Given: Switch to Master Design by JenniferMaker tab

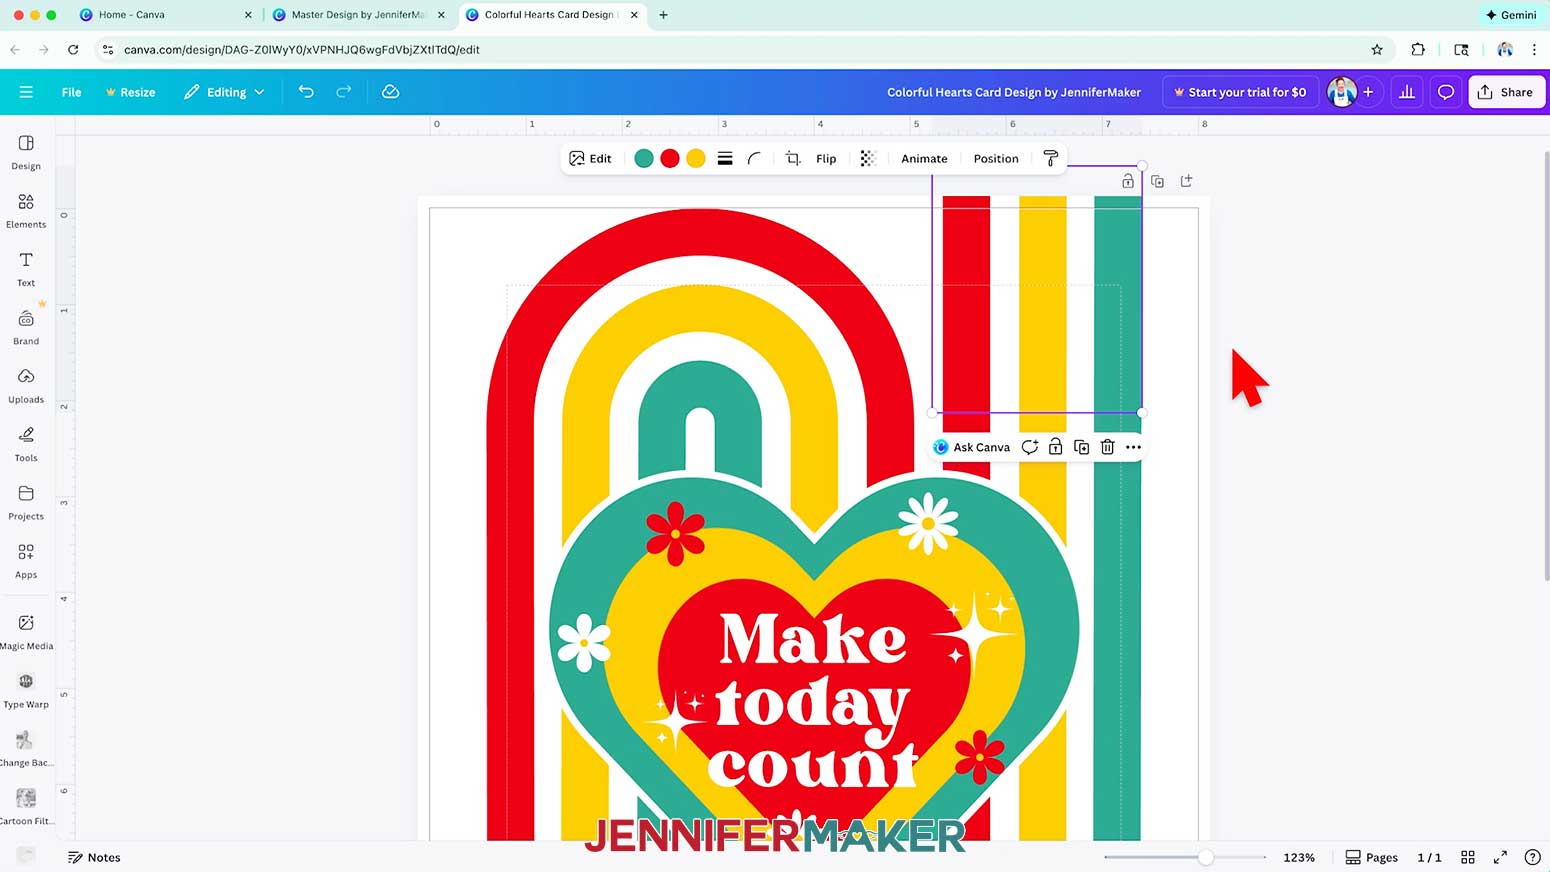Looking at the screenshot, I should pos(358,15).
